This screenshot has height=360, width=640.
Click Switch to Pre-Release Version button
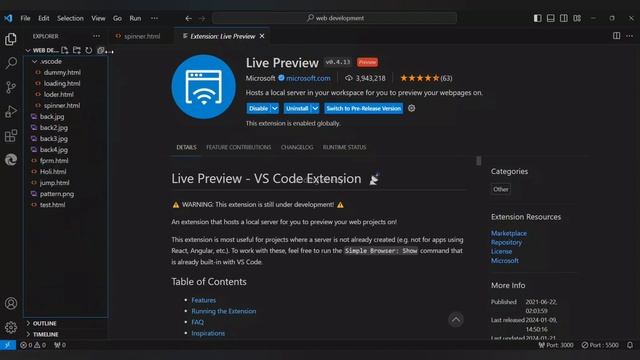point(363,108)
